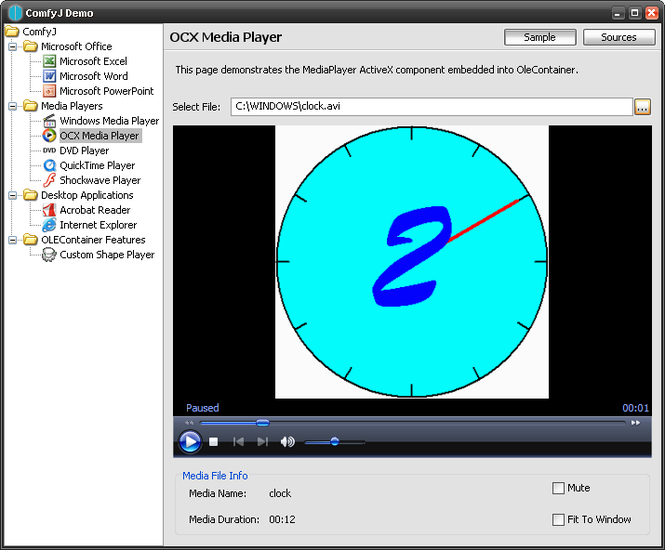Click the OLEContainer Features folder icon
This screenshot has width=665, height=550.
tap(31, 240)
